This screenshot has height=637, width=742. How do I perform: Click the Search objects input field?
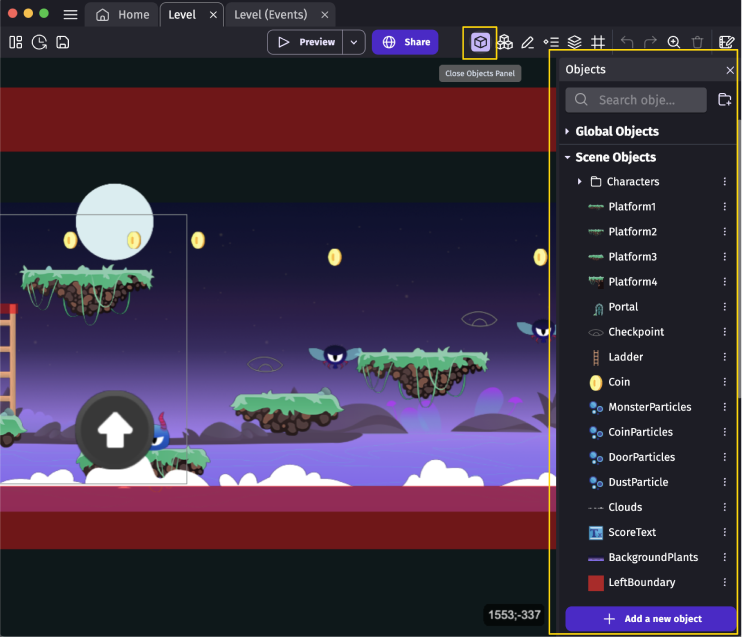click(x=636, y=100)
